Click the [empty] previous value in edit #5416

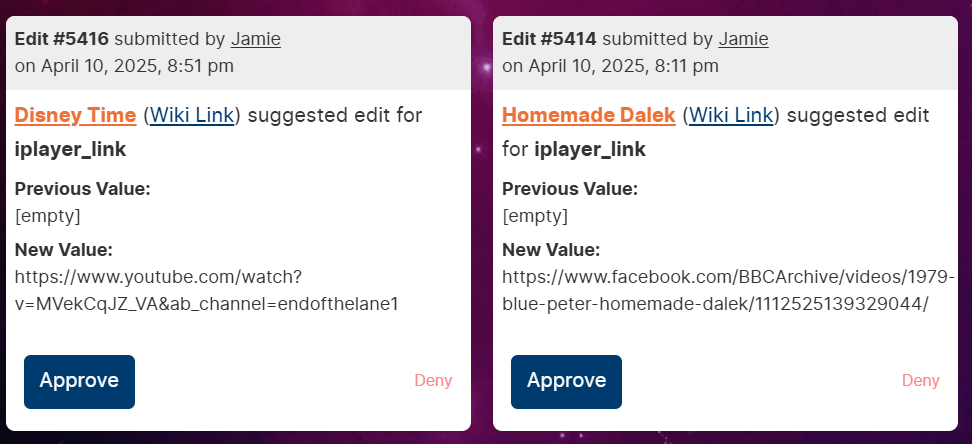tap(48, 216)
